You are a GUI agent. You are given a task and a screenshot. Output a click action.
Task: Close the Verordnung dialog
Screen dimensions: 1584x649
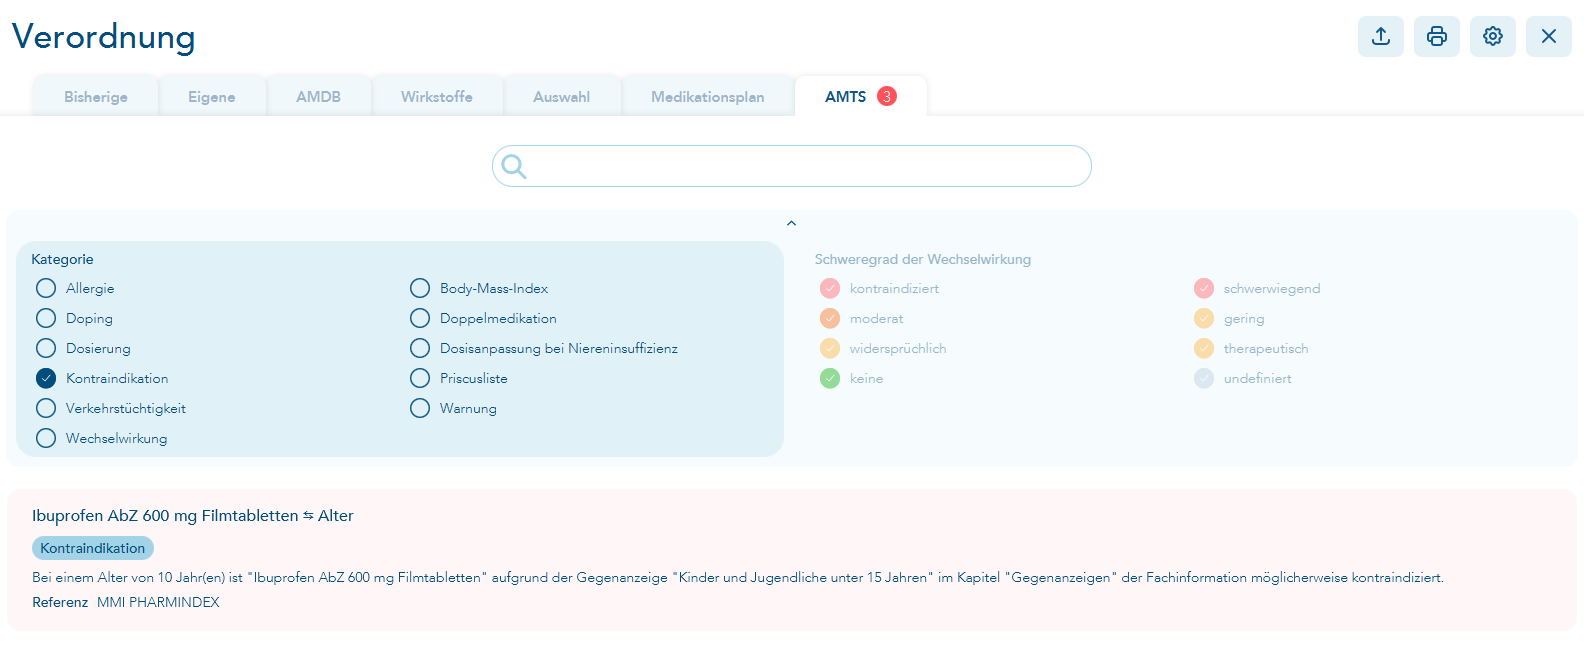click(1549, 37)
